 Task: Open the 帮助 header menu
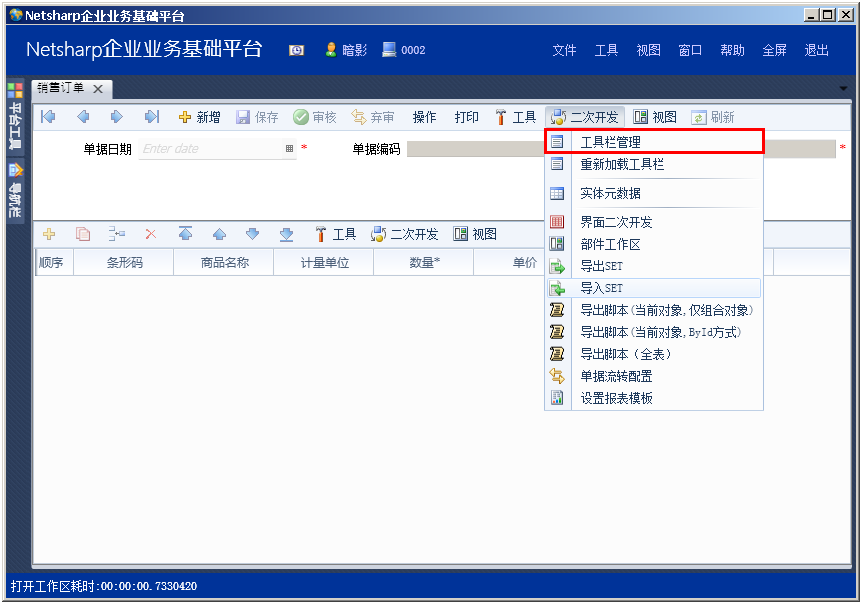tap(732, 50)
